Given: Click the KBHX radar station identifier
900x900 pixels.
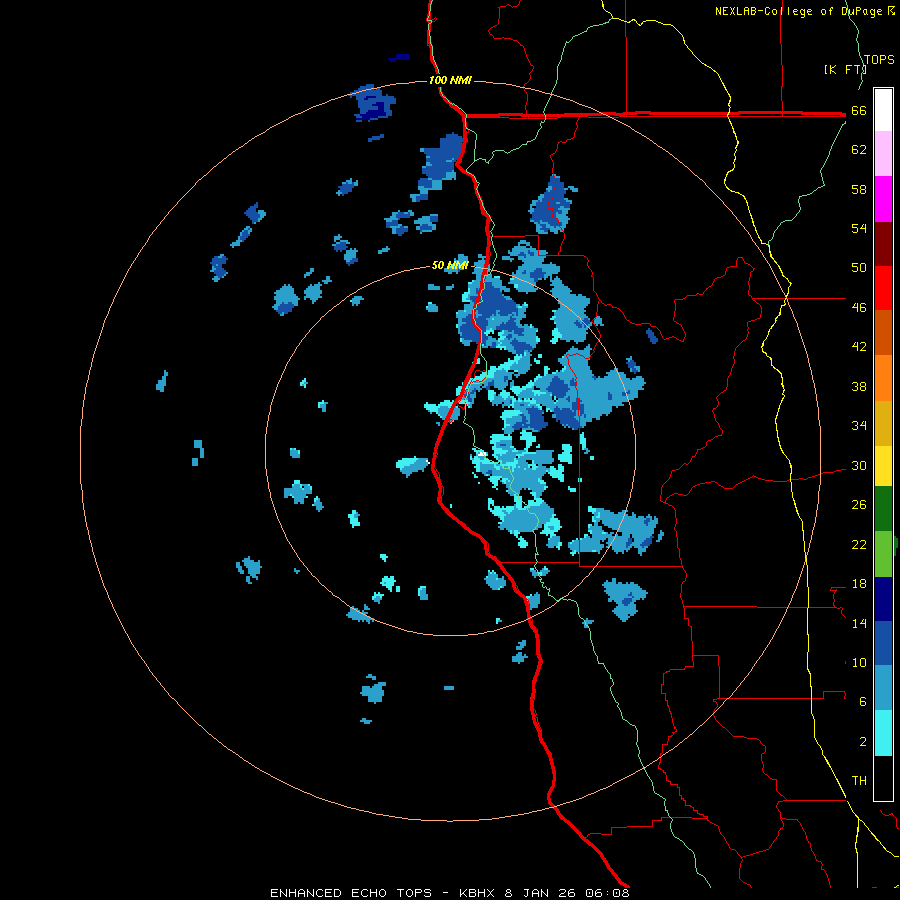Looking at the screenshot, I should pyautogui.click(x=476, y=893).
